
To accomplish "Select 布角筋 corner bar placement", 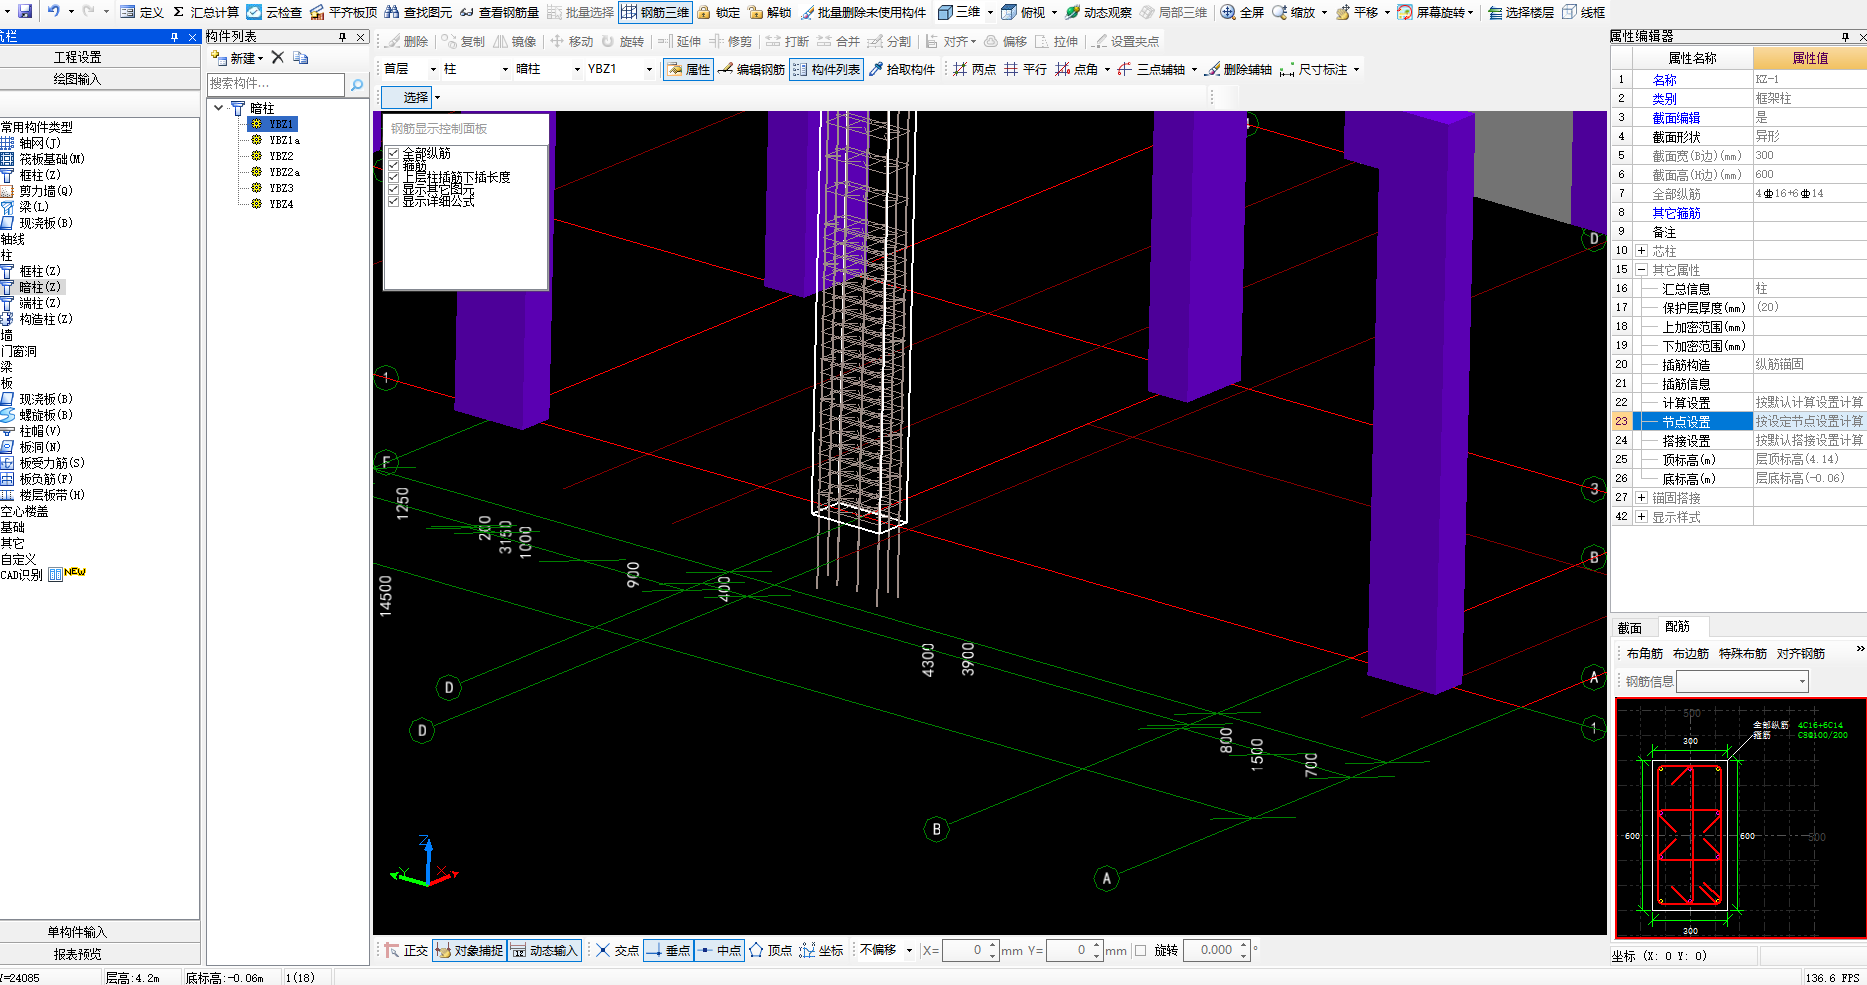I will (x=1645, y=654).
